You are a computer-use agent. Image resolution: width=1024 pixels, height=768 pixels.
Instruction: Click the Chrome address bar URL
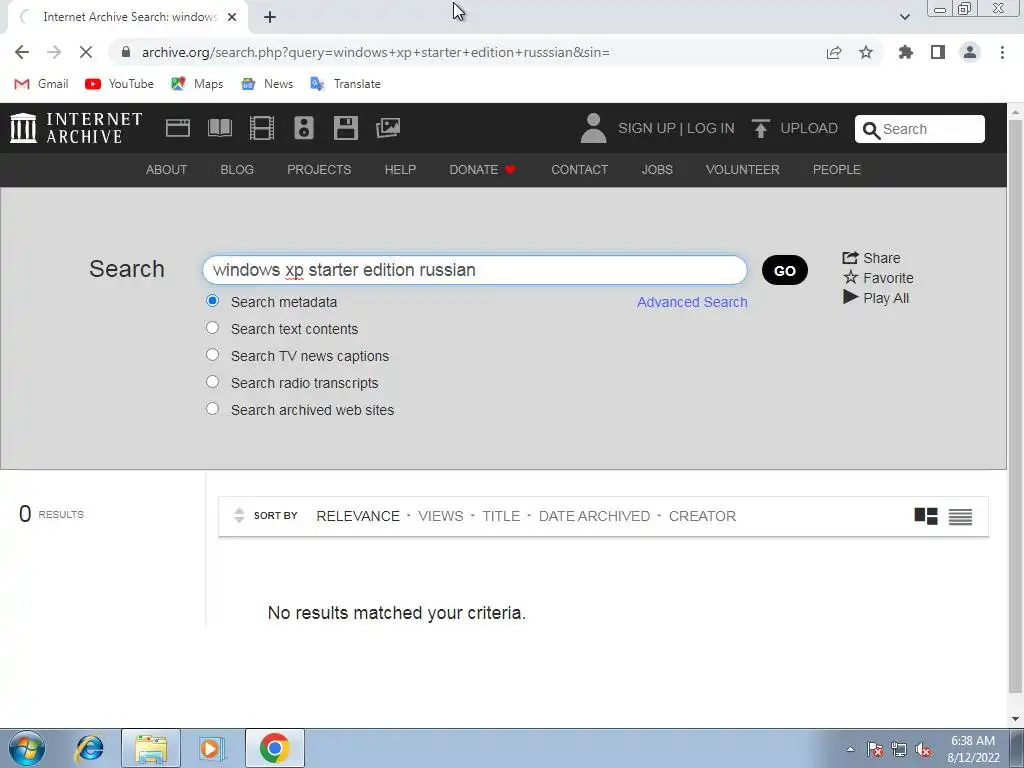(x=376, y=52)
